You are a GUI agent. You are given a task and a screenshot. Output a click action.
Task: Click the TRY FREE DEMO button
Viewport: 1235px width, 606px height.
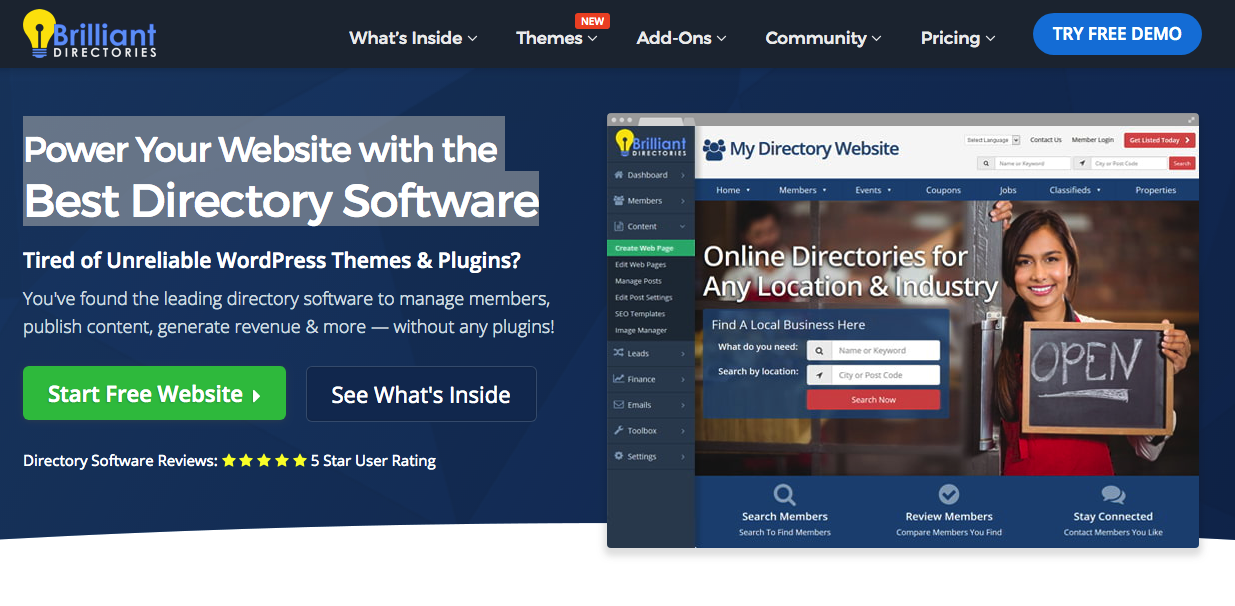click(1117, 33)
